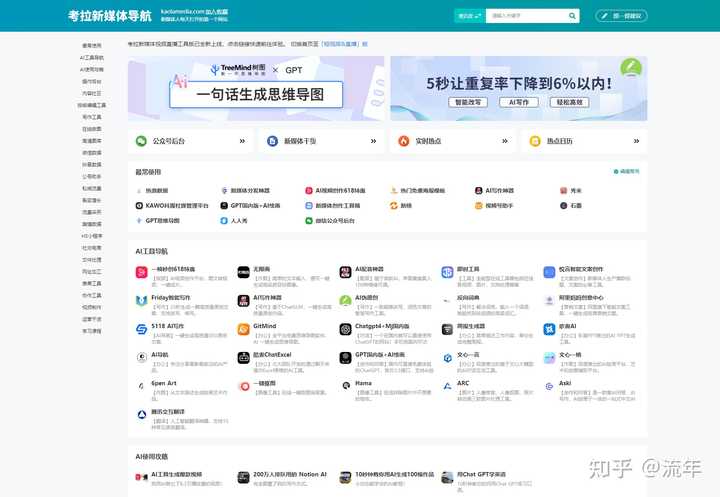This screenshot has width=720, height=497.
Task: Open the search engine selector dropdown
Action: (x=470, y=16)
